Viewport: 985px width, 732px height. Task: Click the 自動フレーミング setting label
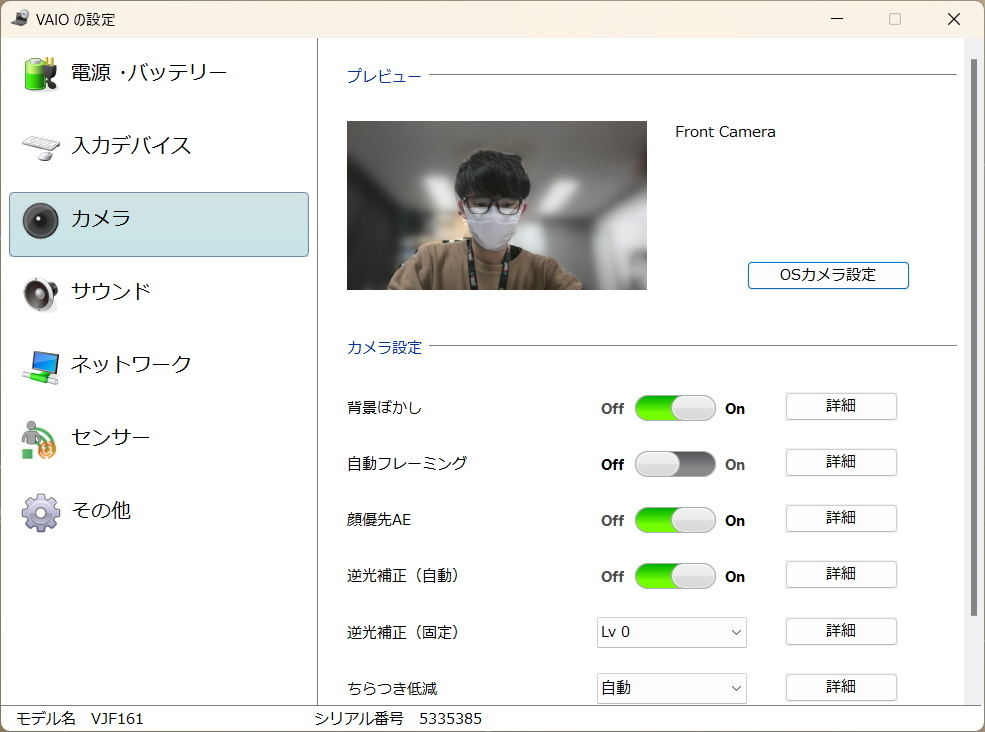407,464
